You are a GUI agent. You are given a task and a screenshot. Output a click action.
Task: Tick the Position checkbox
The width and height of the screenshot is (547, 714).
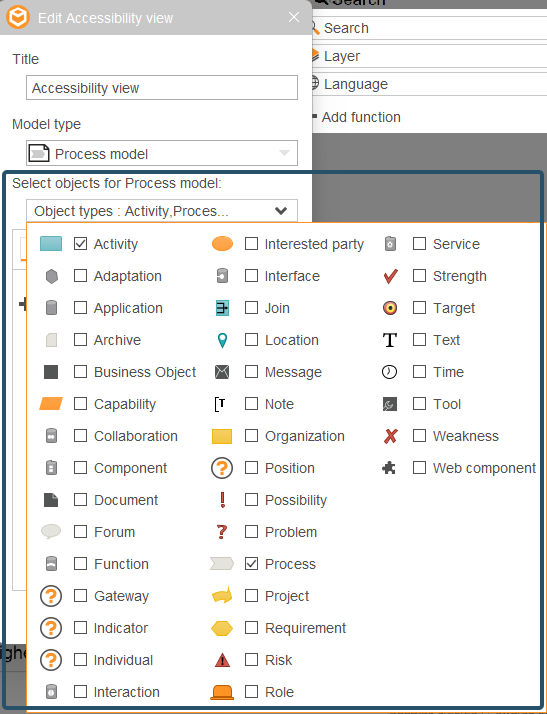tap(251, 468)
